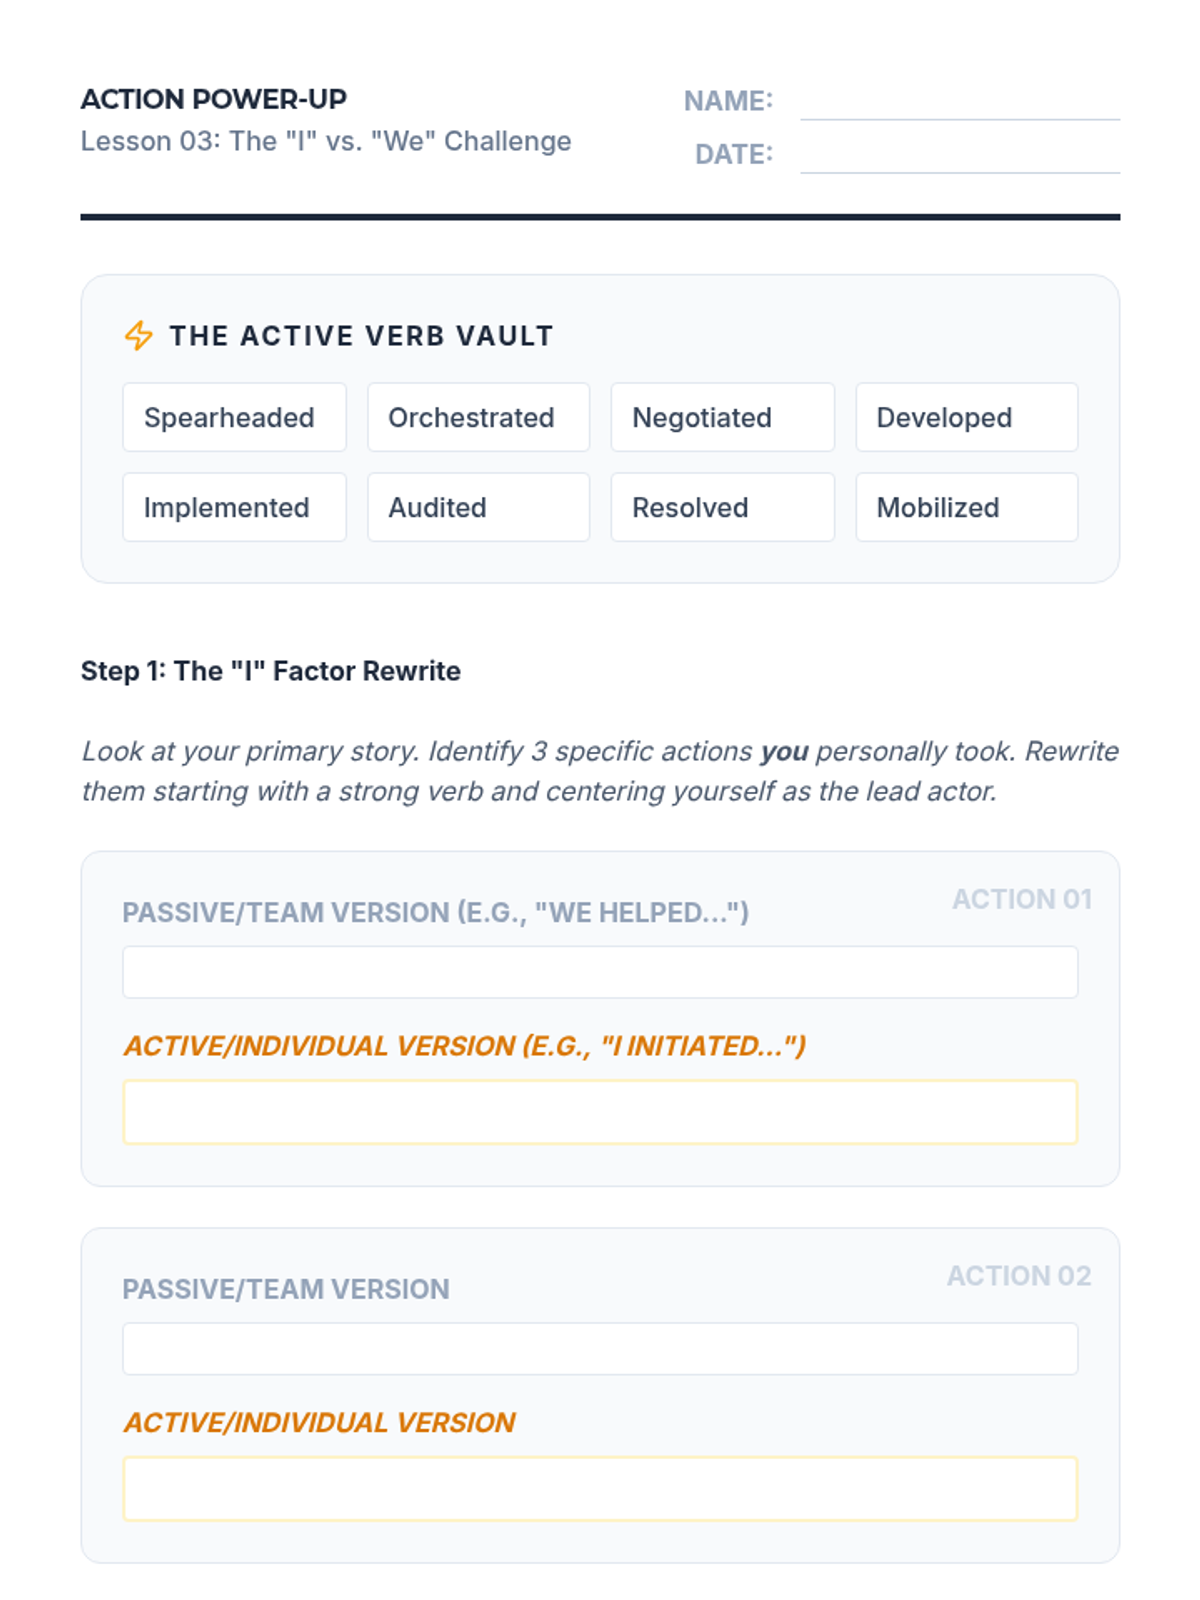Click the lightning bolt icon
Screen dimensions: 1200x1600
click(x=139, y=336)
